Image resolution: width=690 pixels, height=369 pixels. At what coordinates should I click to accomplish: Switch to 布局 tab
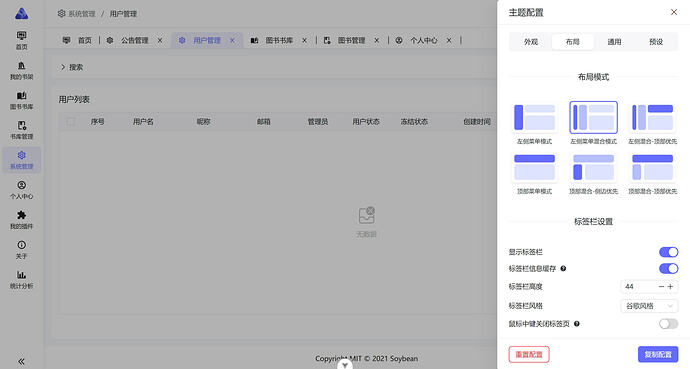573,42
